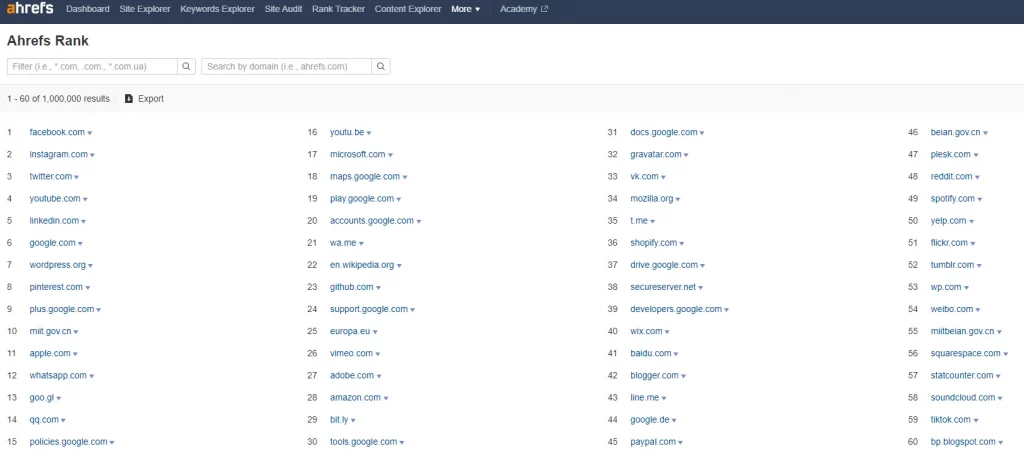
Task: Open the docs.google.com link
Action: [664, 132]
